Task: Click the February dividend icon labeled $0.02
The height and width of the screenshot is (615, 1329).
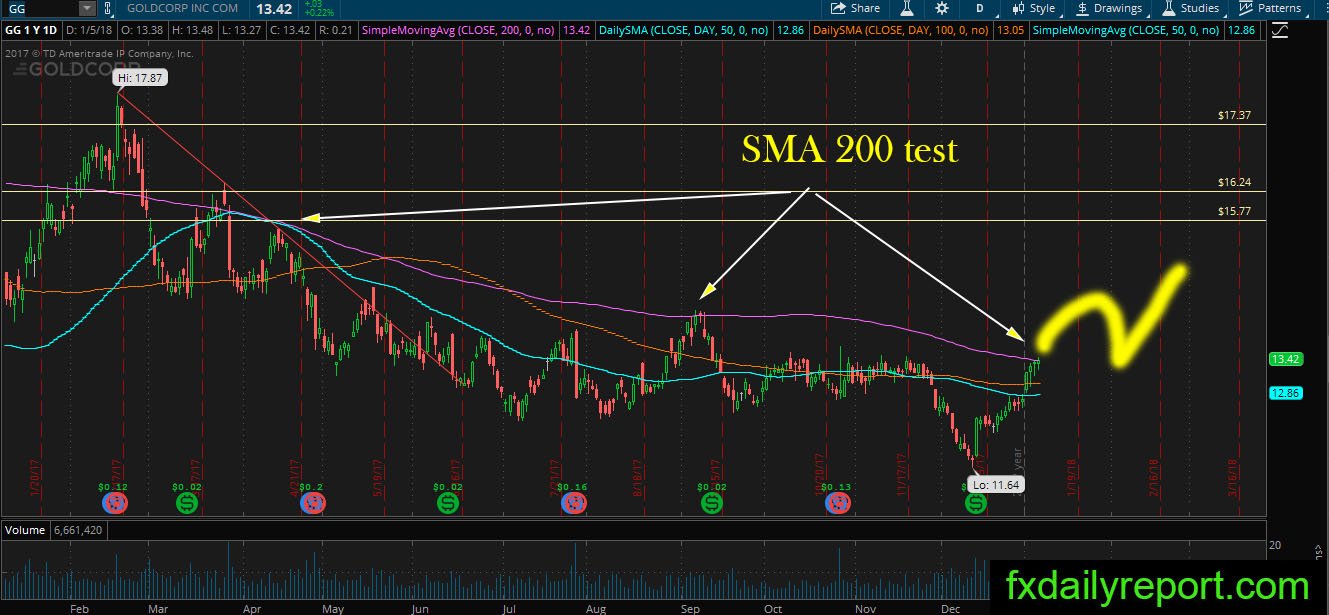Action: tap(186, 504)
